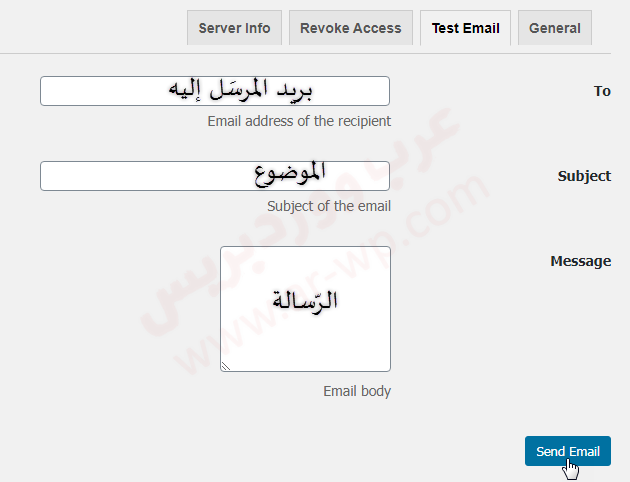630x482 pixels.
Task: Click the "Subject of the email" hint
Action: pyautogui.click(x=329, y=206)
